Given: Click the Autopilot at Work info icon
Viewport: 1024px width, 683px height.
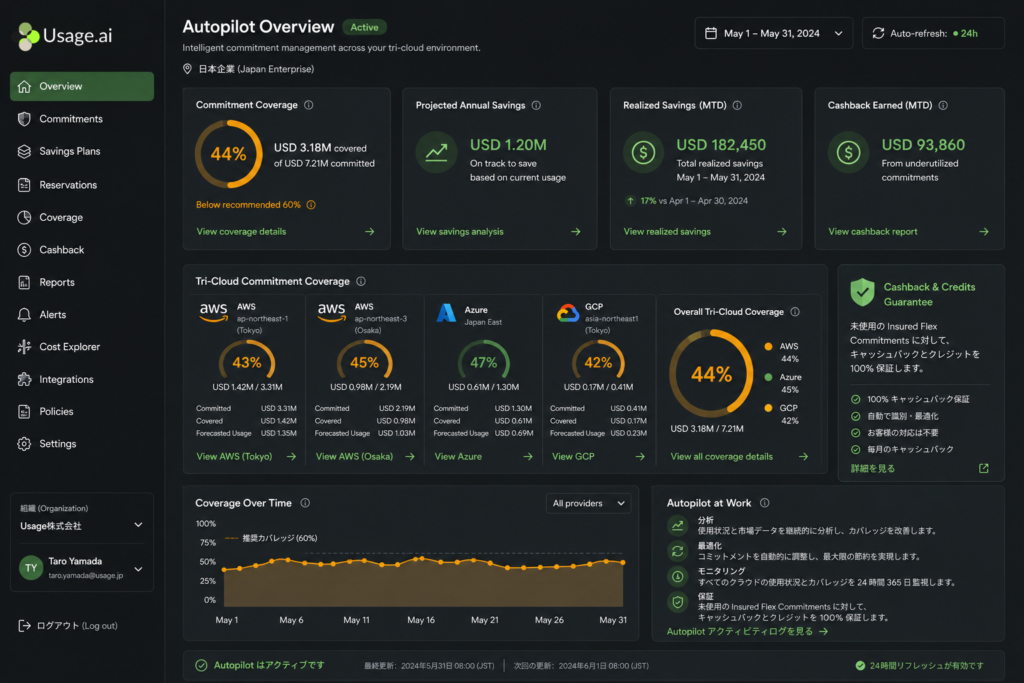Looking at the screenshot, I should coord(765,503).
